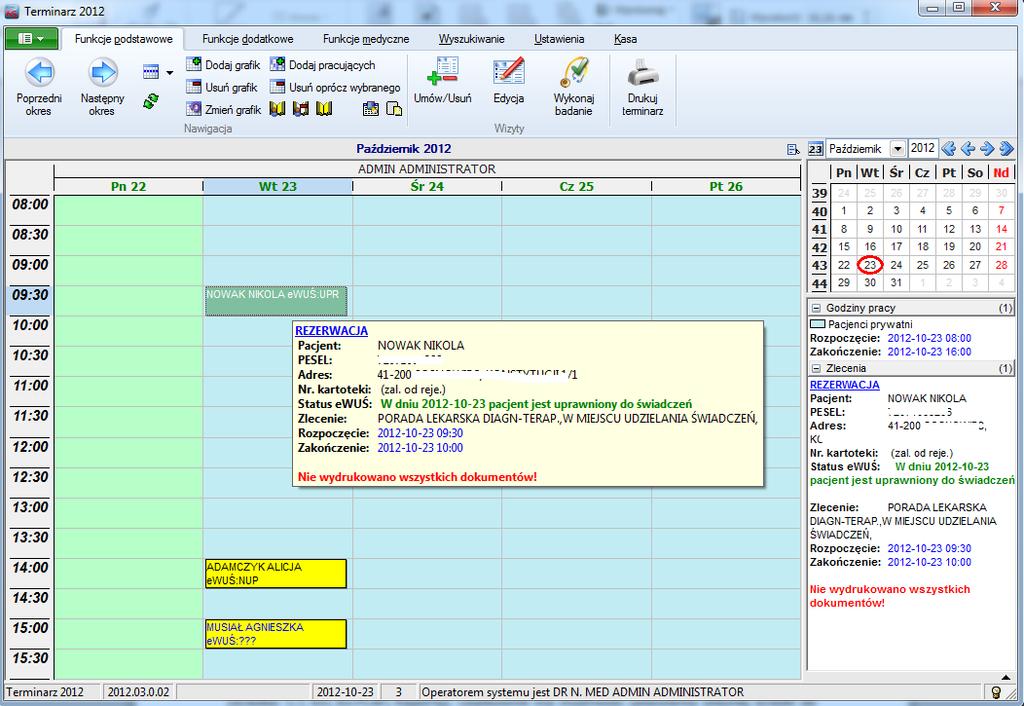Viewport: 1024px width, 706px height.
Task: Click the calendar view icon in Nawigacja
Action: click(151, 72)
